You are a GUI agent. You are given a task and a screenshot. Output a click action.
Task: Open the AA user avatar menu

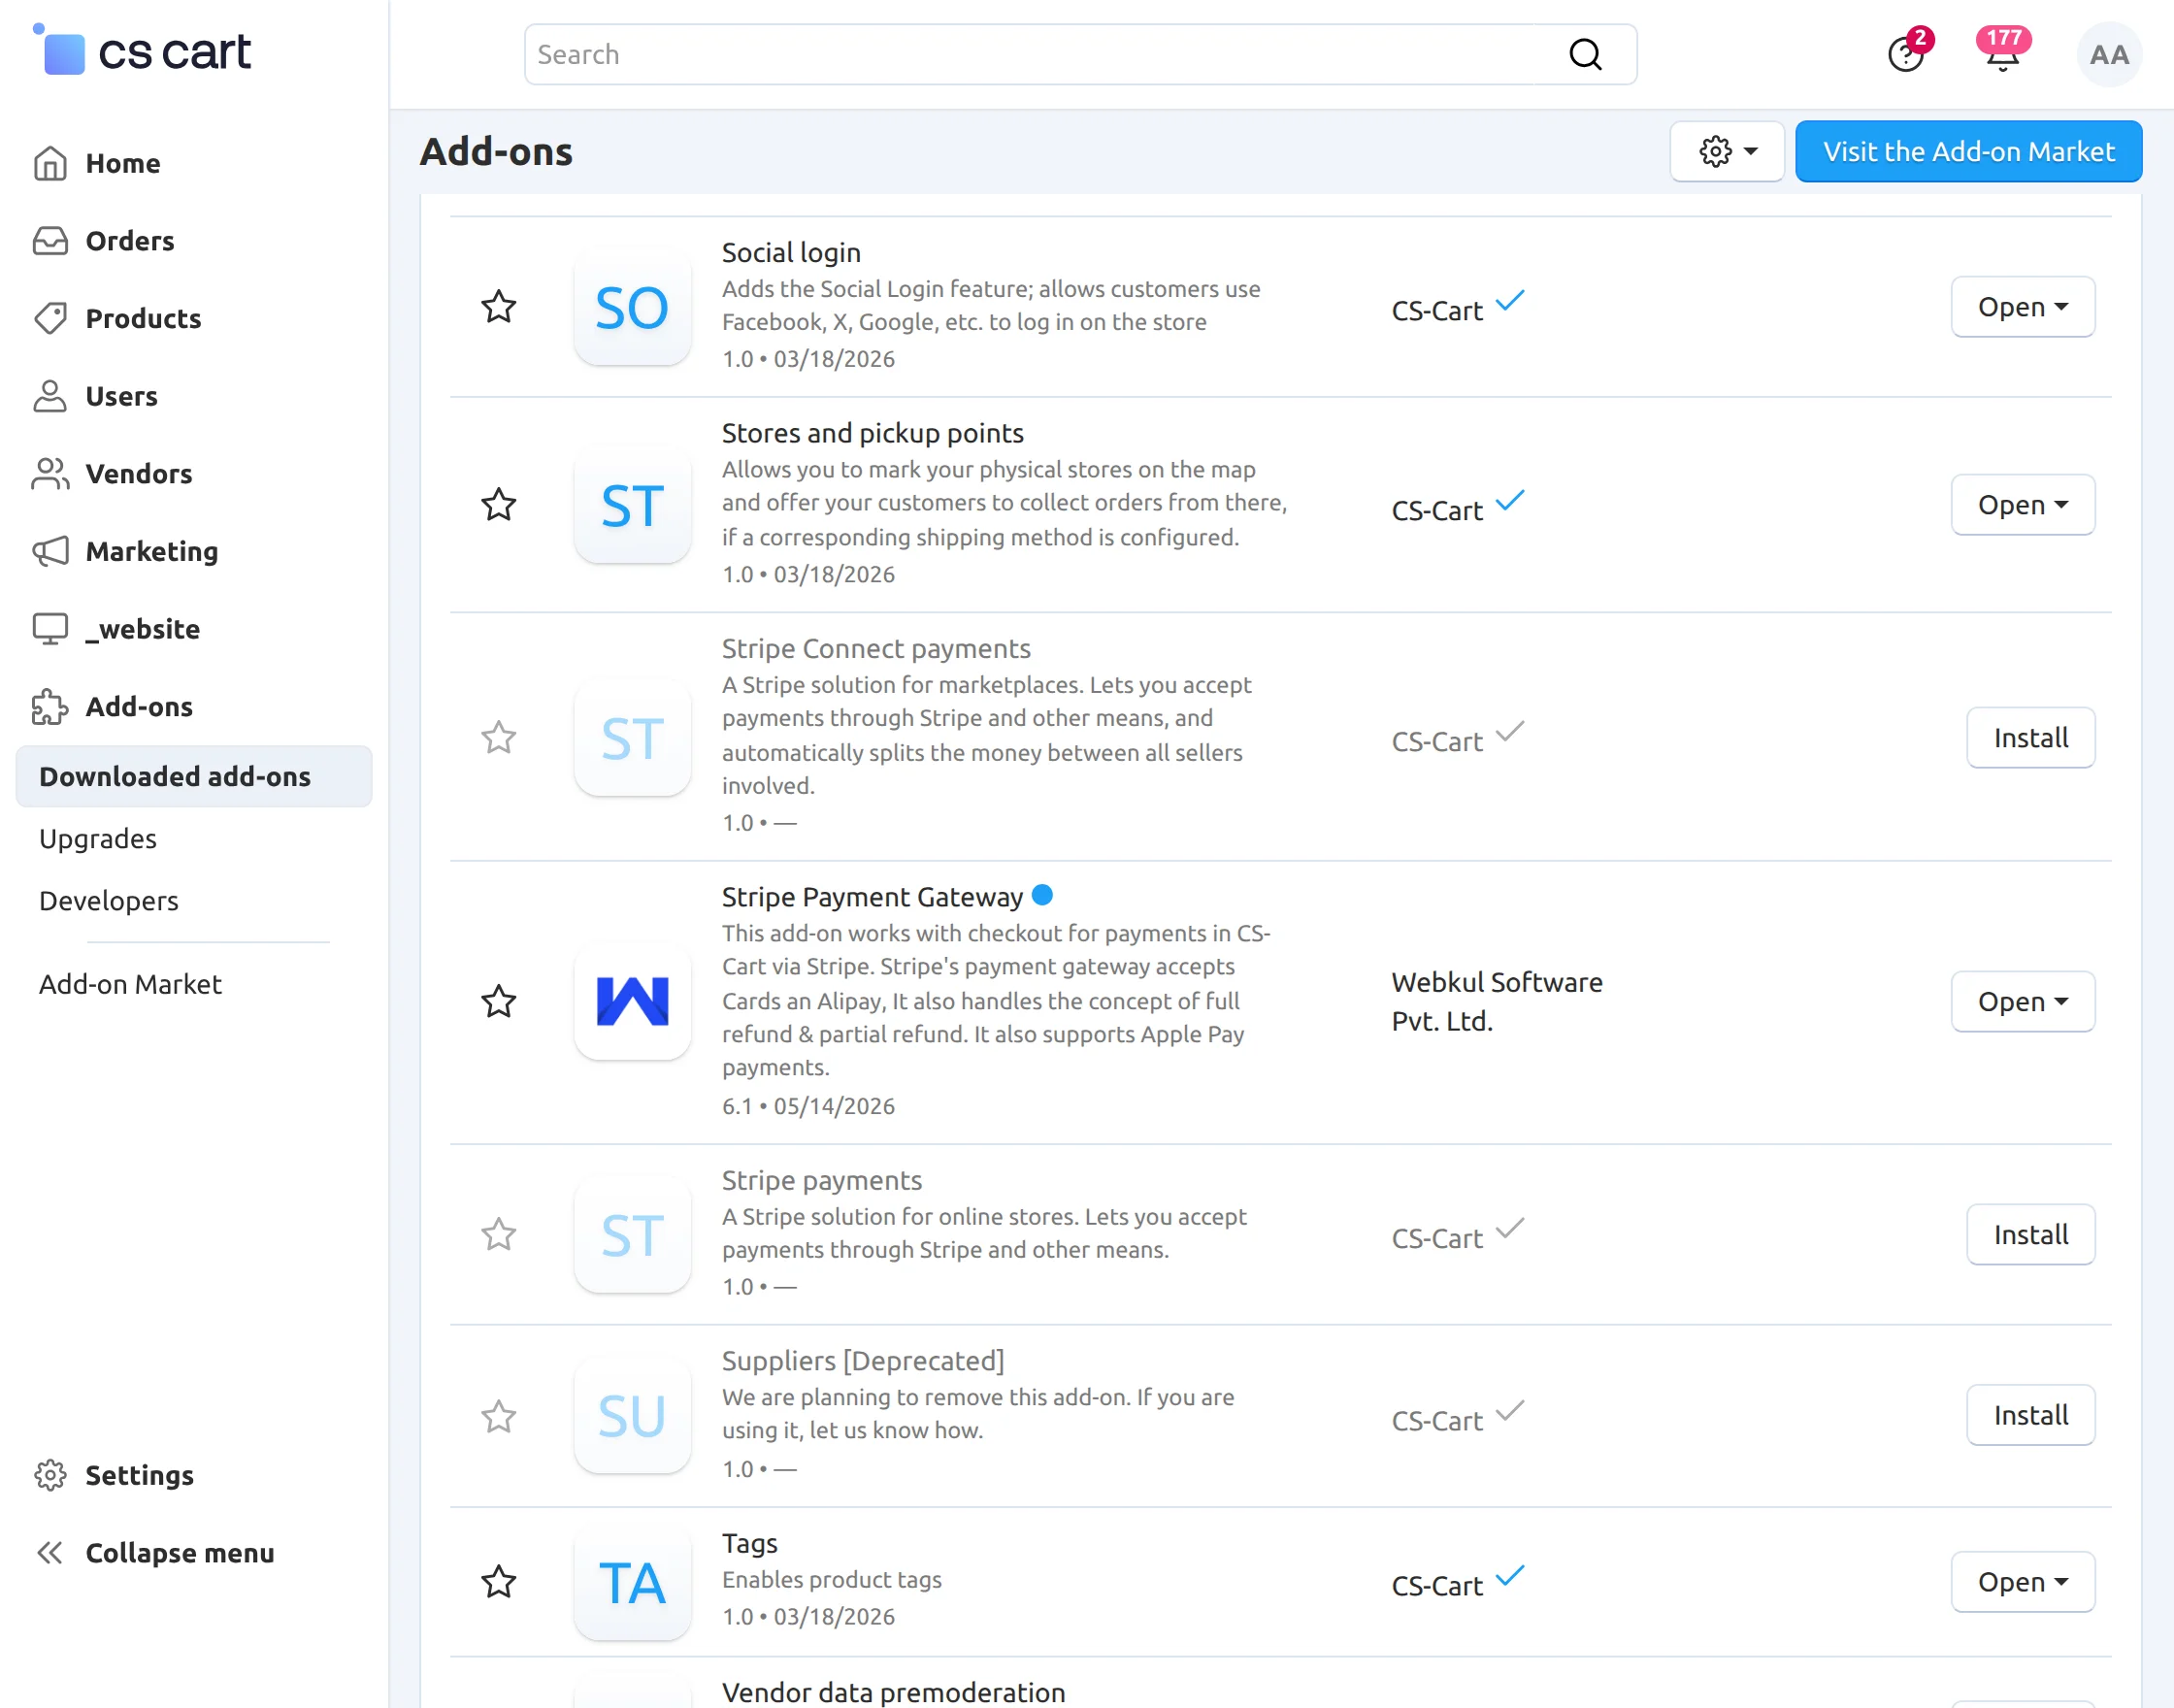(x=2109, y=54)
